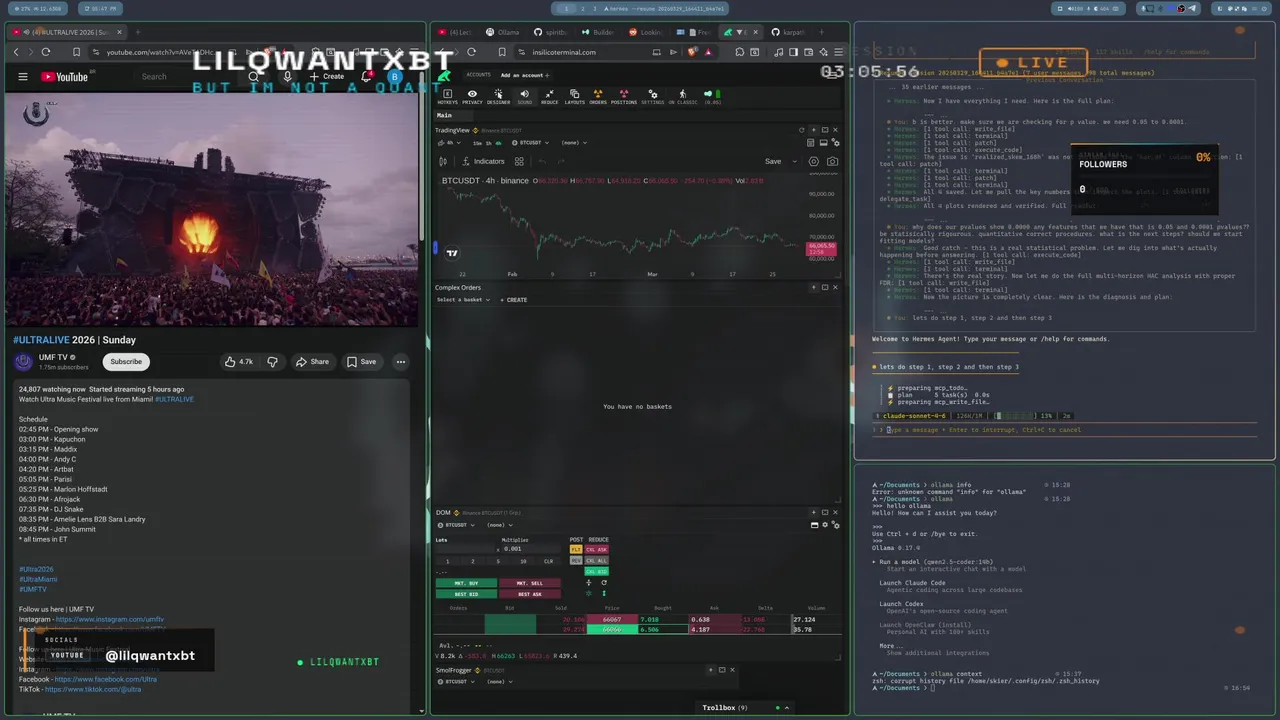Open DOM widget gear settings icon
The width and height of the screenshot is (1280, 720).
[x=825, y=524]
